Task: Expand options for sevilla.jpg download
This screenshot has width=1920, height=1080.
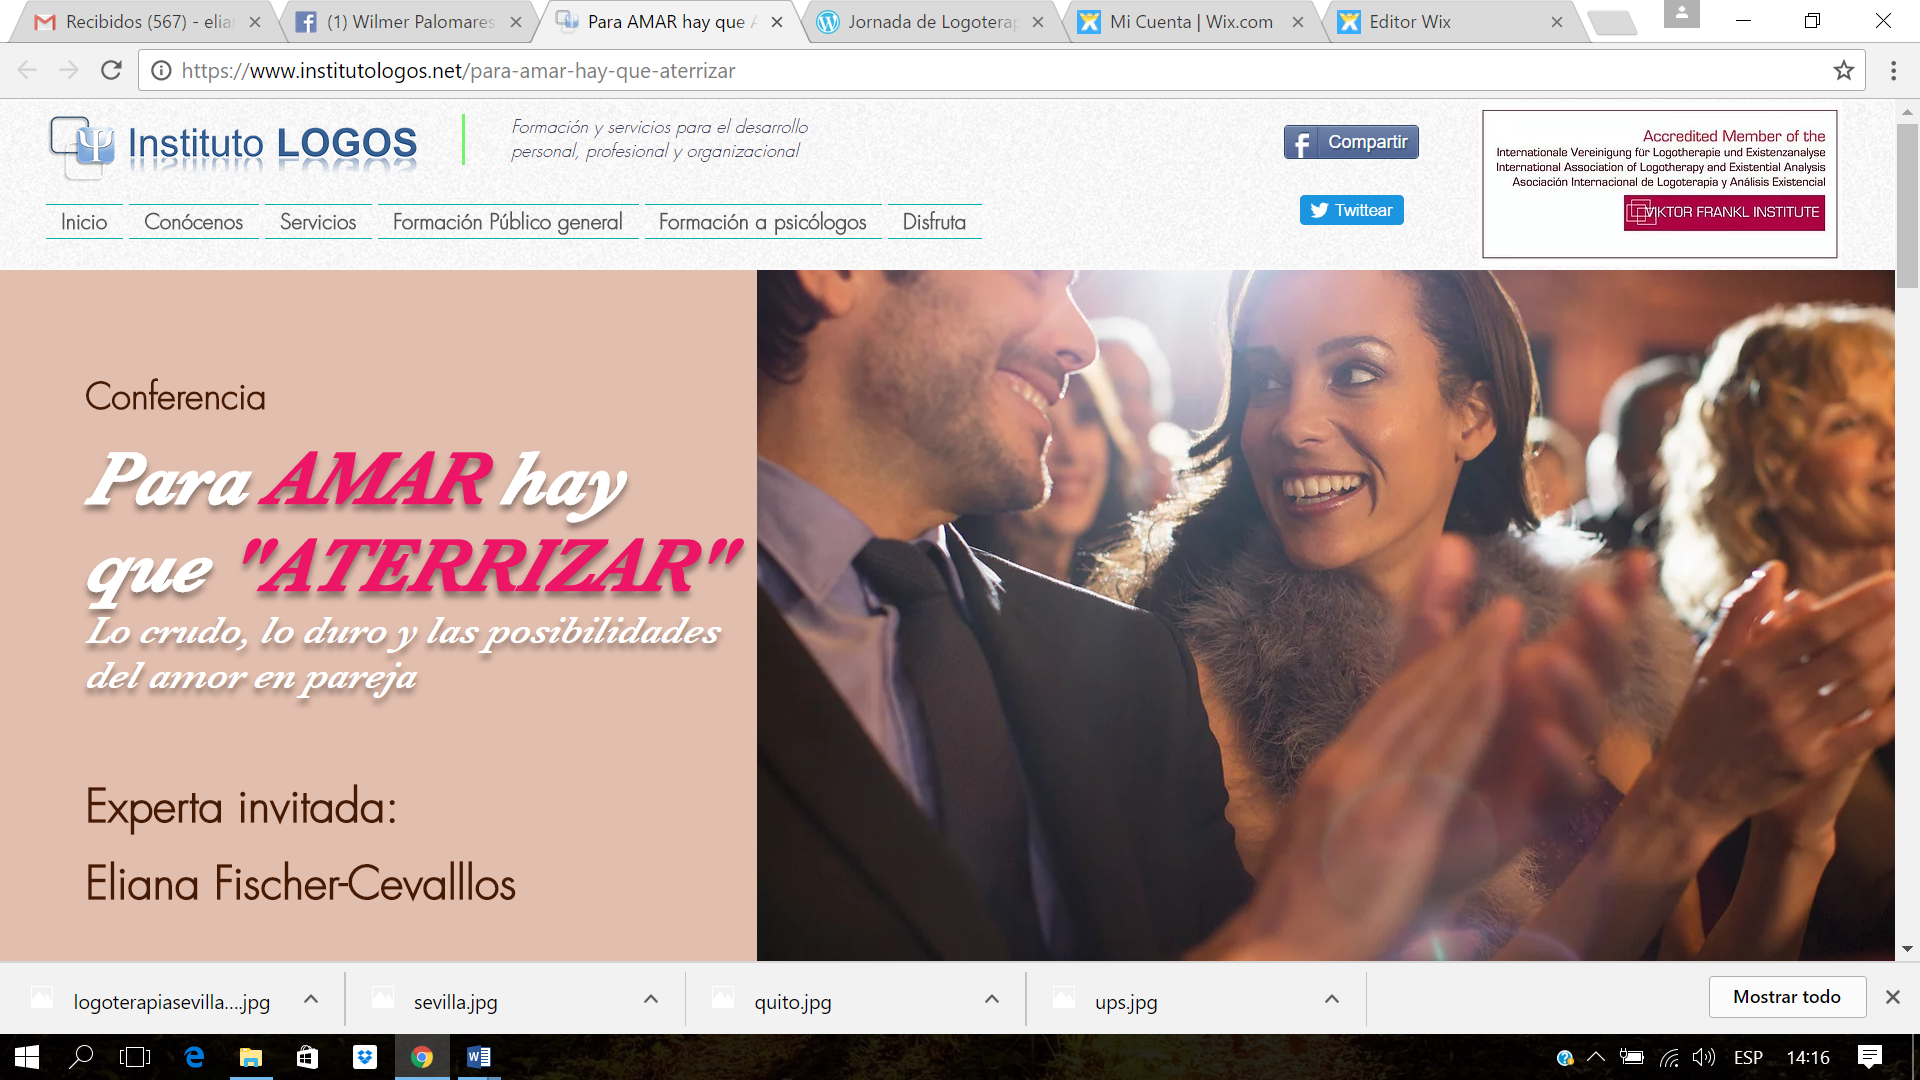Action: coord(651,999)
